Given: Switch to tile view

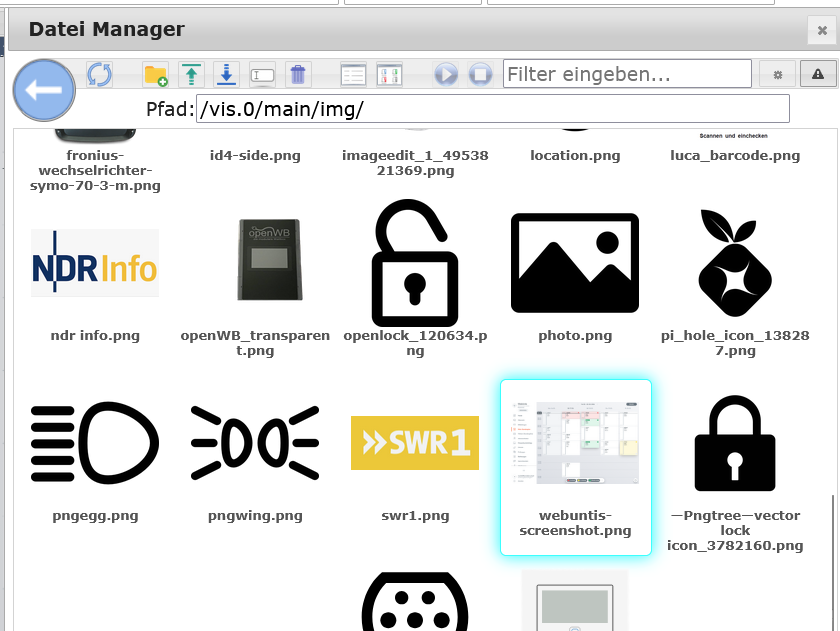Looking at the screenshot, I should (389, 74).
